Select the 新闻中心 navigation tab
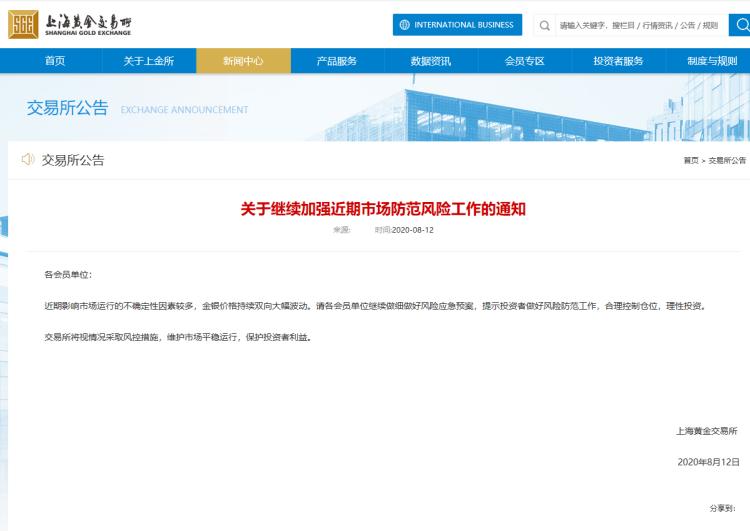The height and width of the screenshot is (531, 750). [243, 61]
